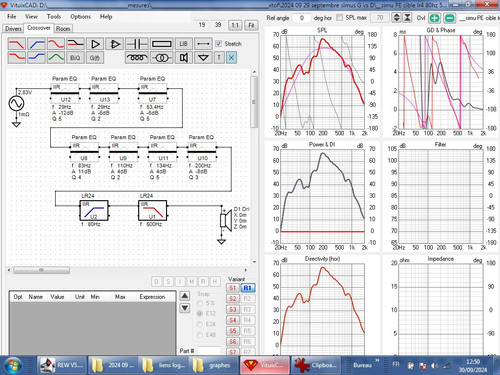
Task: Open REW V5 from the taskbar
Action: pyautogui.click(x=62, y=365)
